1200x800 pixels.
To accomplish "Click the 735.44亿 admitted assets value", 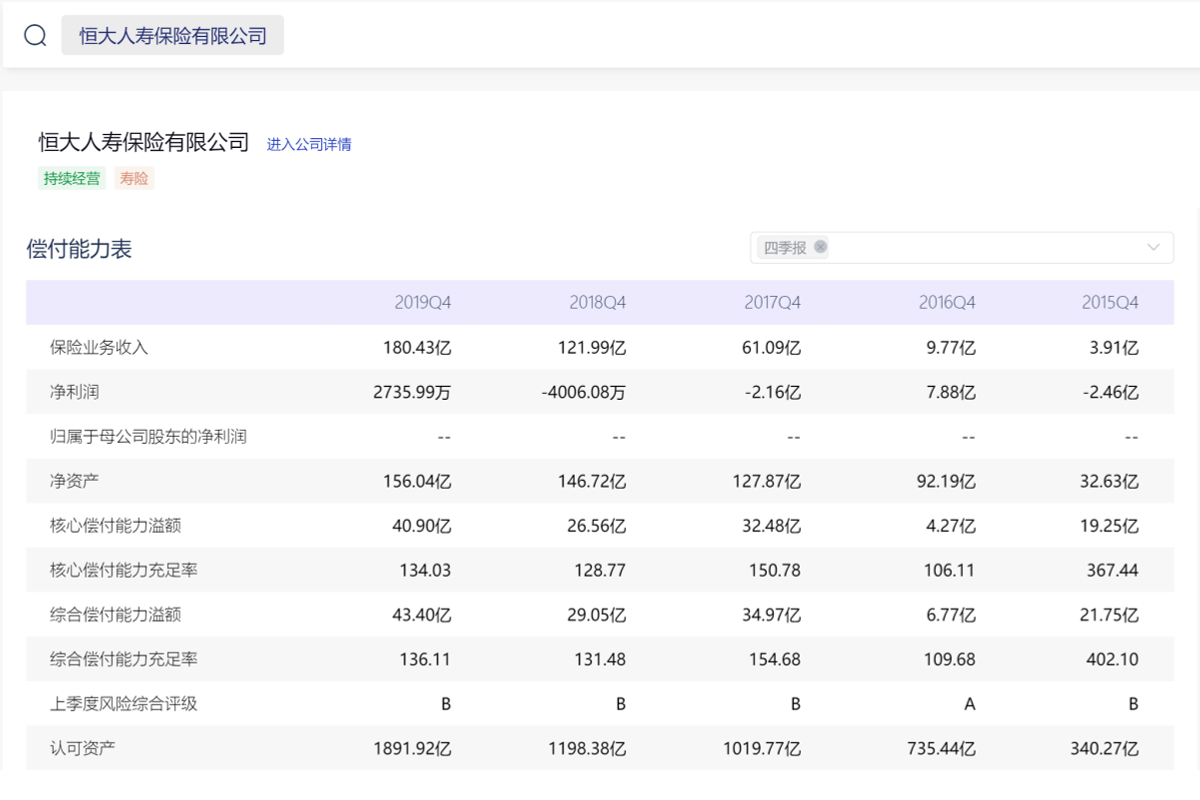I will click(941, 748).
